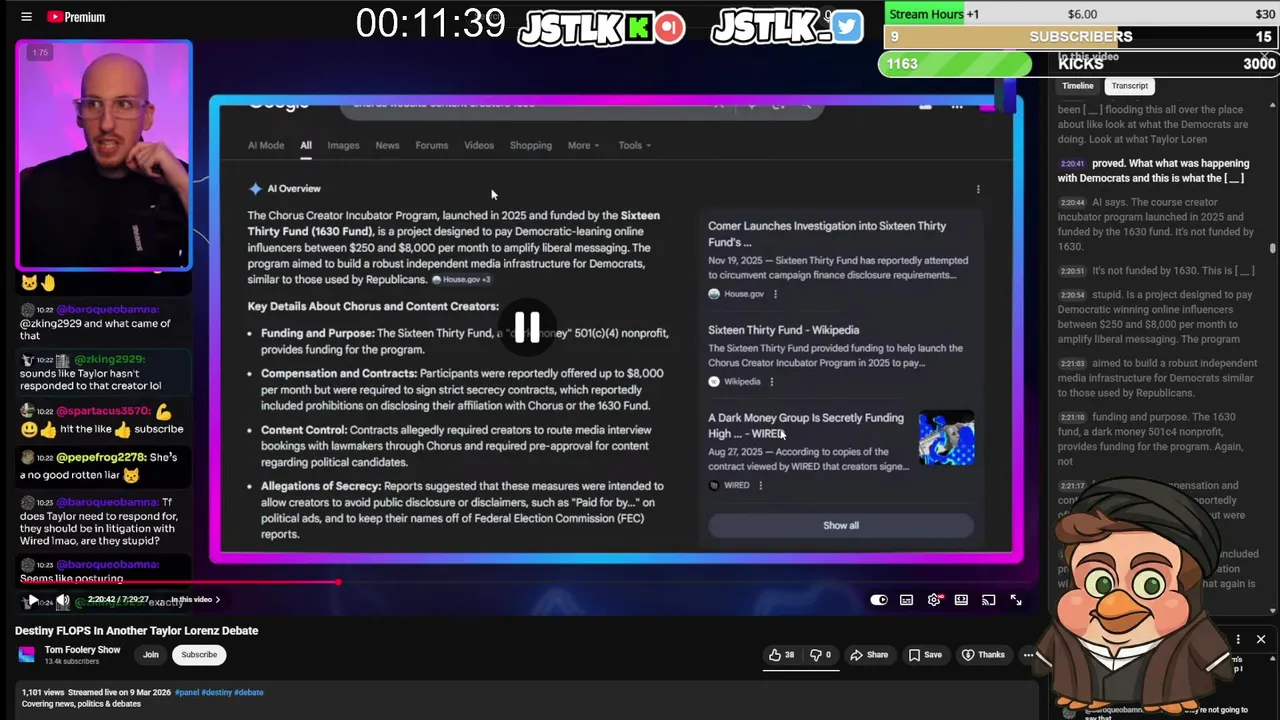Open Comer Launches Investigation result link
This screenshot has height=720, width=1280.
point(827,234)
